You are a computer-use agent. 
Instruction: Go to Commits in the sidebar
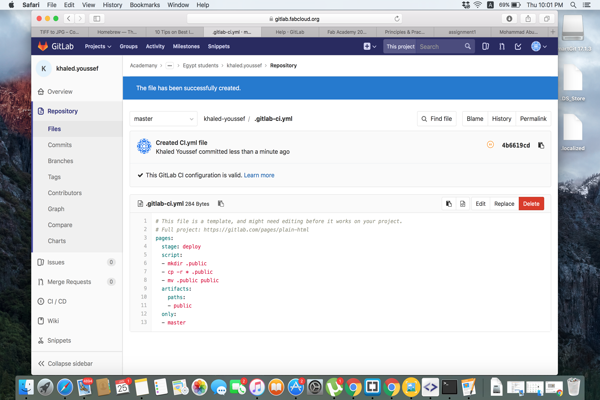(60, 145)
